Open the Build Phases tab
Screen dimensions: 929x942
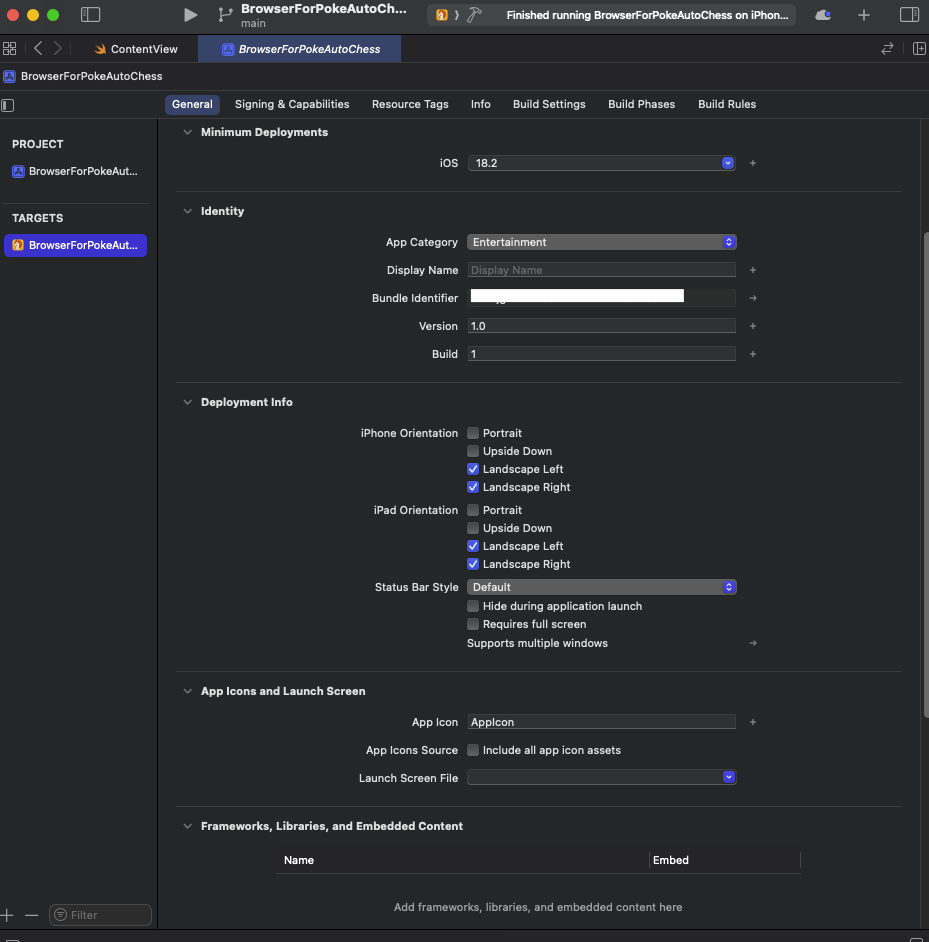642,105
